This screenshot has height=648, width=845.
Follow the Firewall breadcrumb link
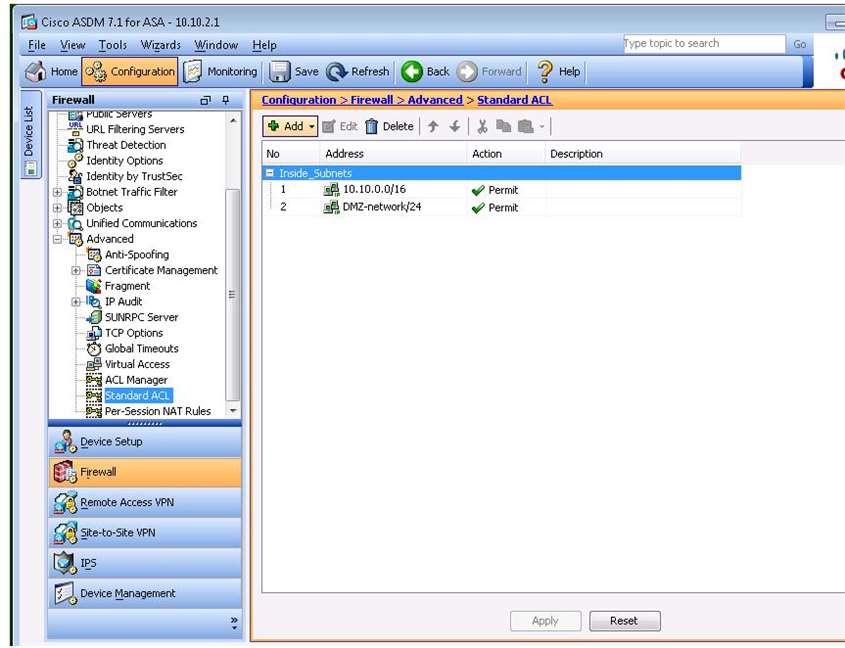(372, 100)
